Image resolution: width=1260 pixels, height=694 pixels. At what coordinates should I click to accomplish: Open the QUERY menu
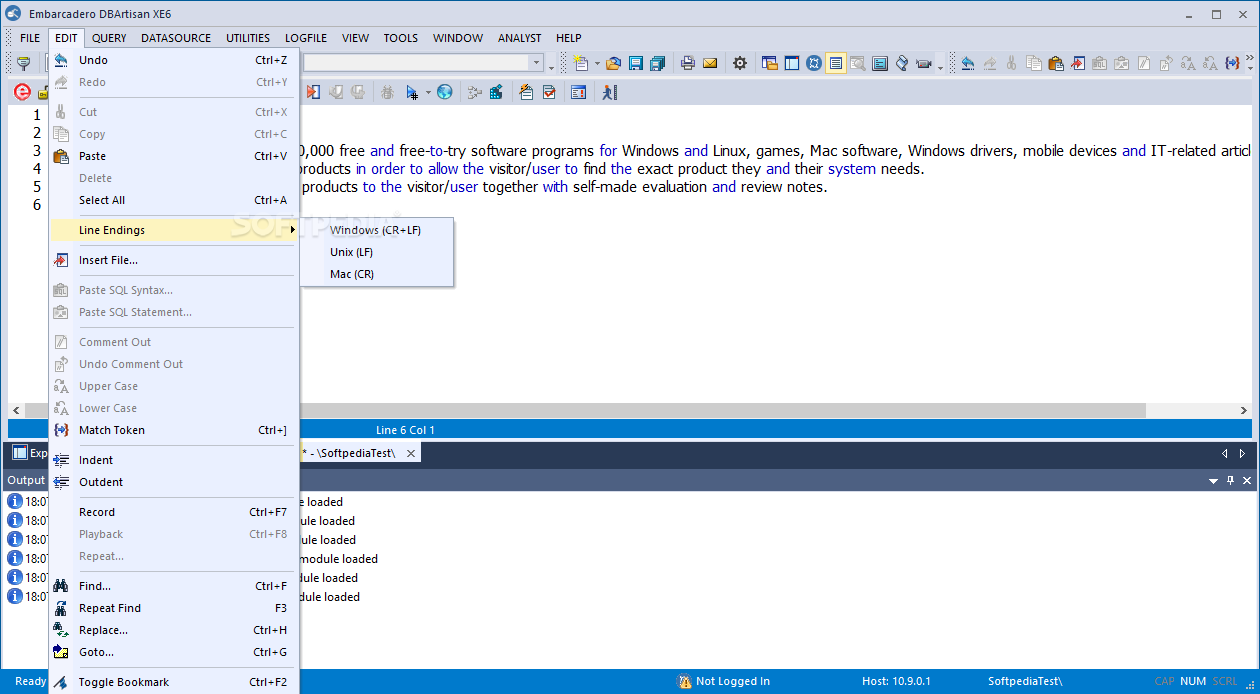tap(109, 38)
